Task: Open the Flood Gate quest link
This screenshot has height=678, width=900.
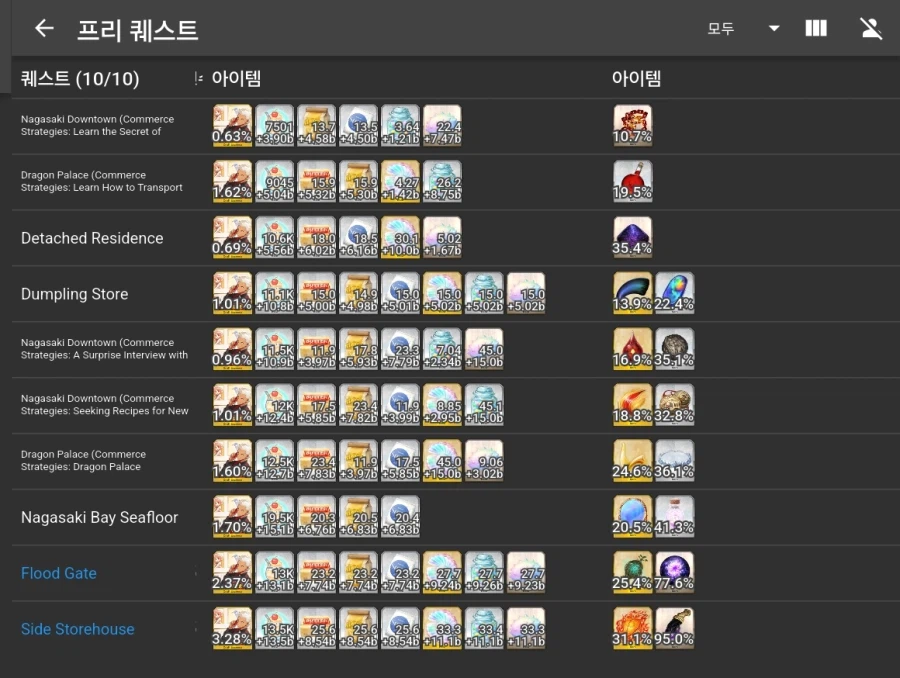Action: [58, 573]
